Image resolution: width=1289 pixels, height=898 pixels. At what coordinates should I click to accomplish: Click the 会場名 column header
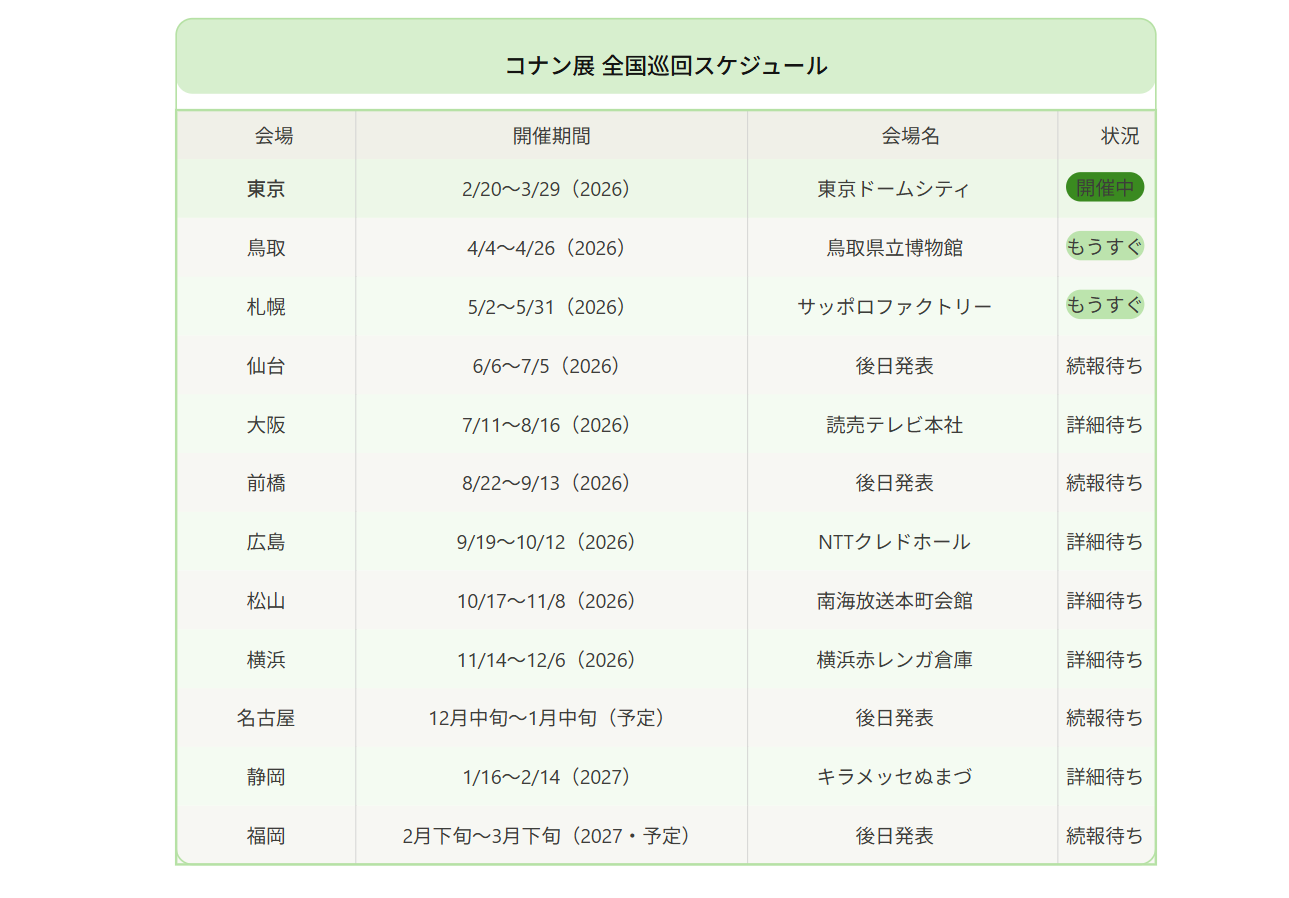(910, 136)
